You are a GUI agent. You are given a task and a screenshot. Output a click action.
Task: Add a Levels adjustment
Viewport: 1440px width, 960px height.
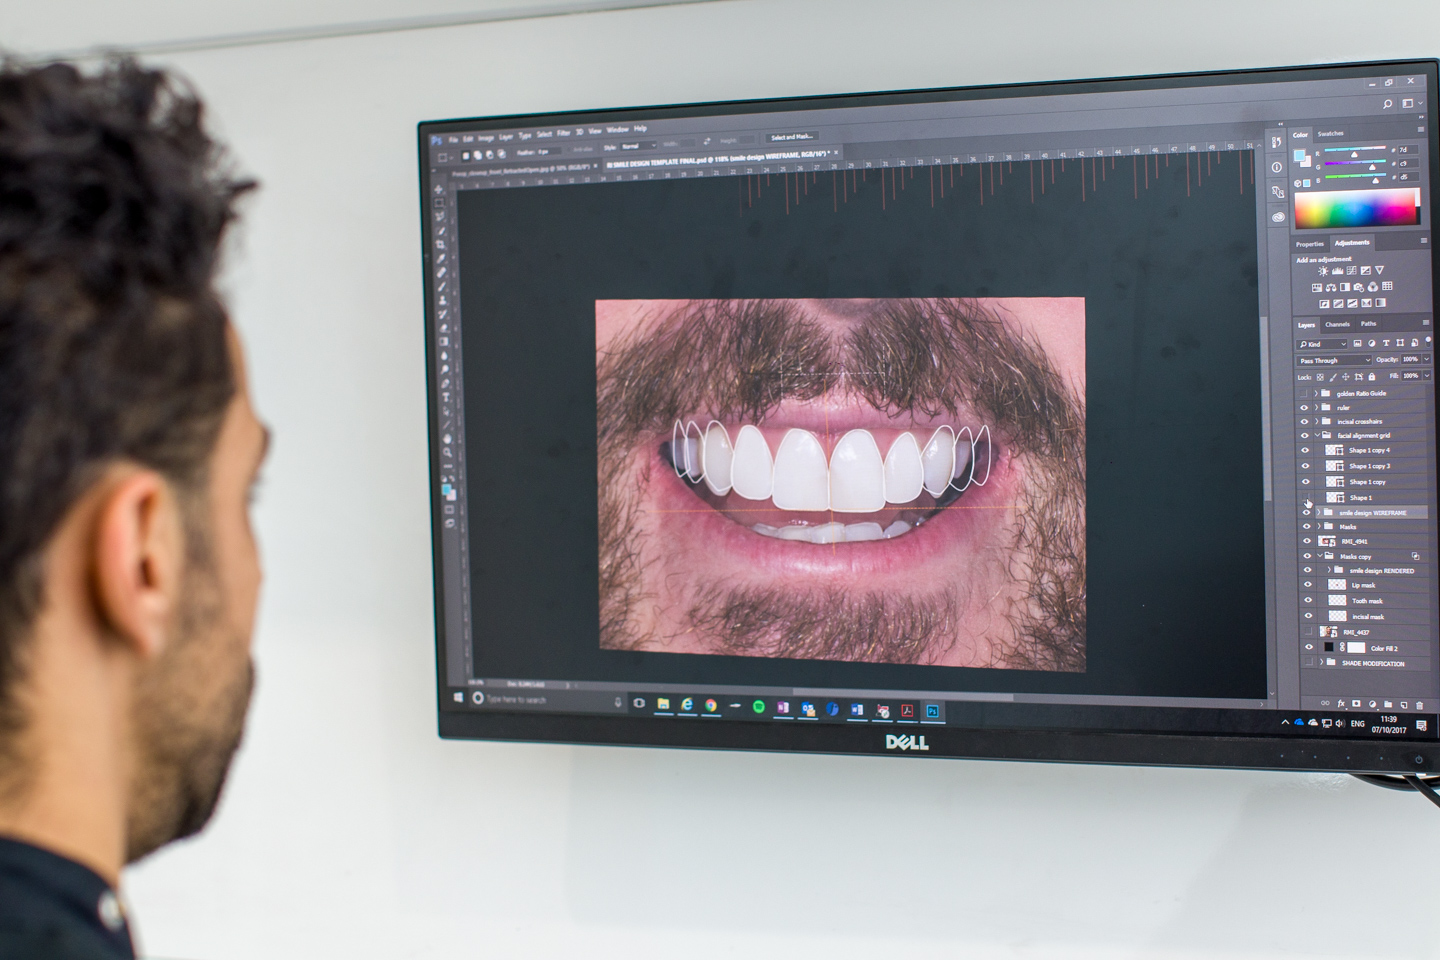[1337, 271]
